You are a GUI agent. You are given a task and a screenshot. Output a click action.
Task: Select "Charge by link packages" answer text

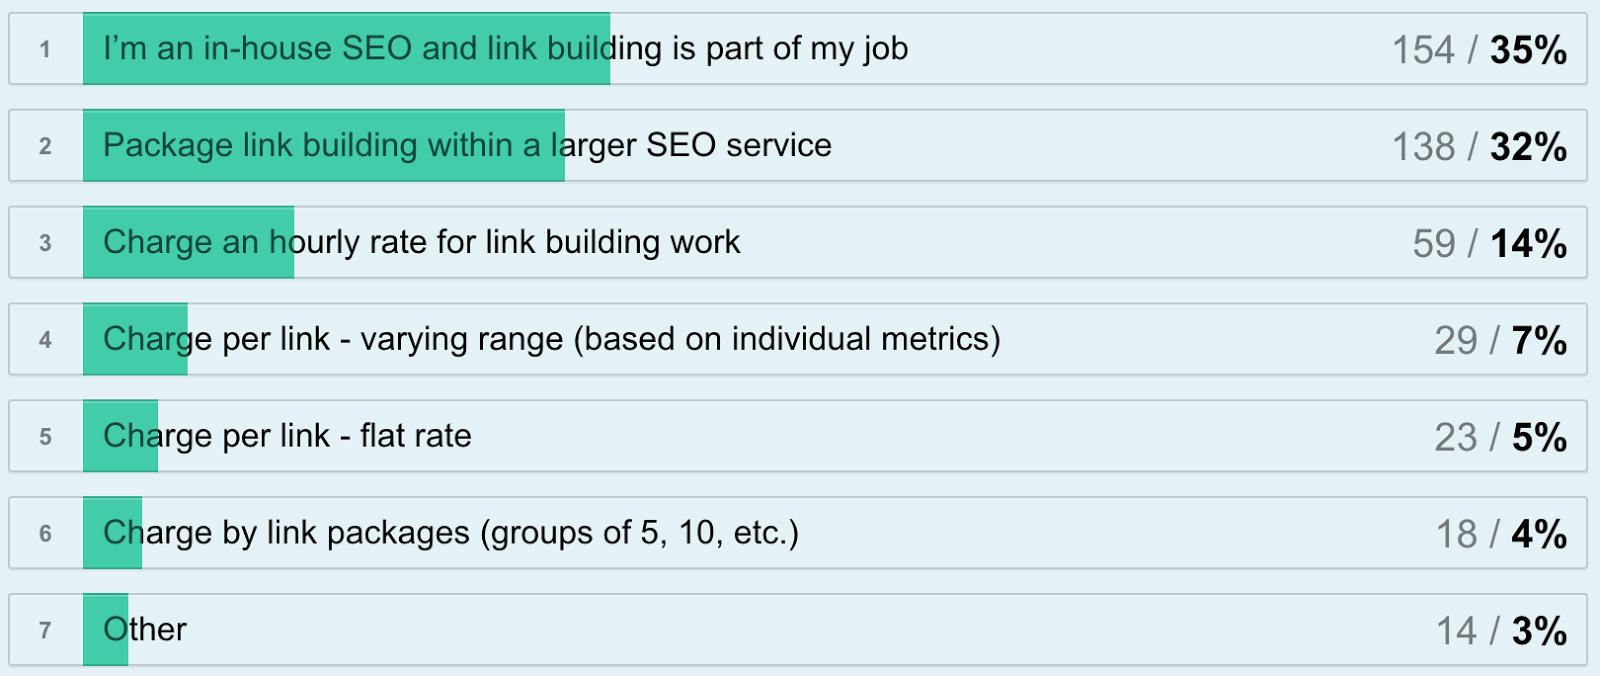coord(450,533)
